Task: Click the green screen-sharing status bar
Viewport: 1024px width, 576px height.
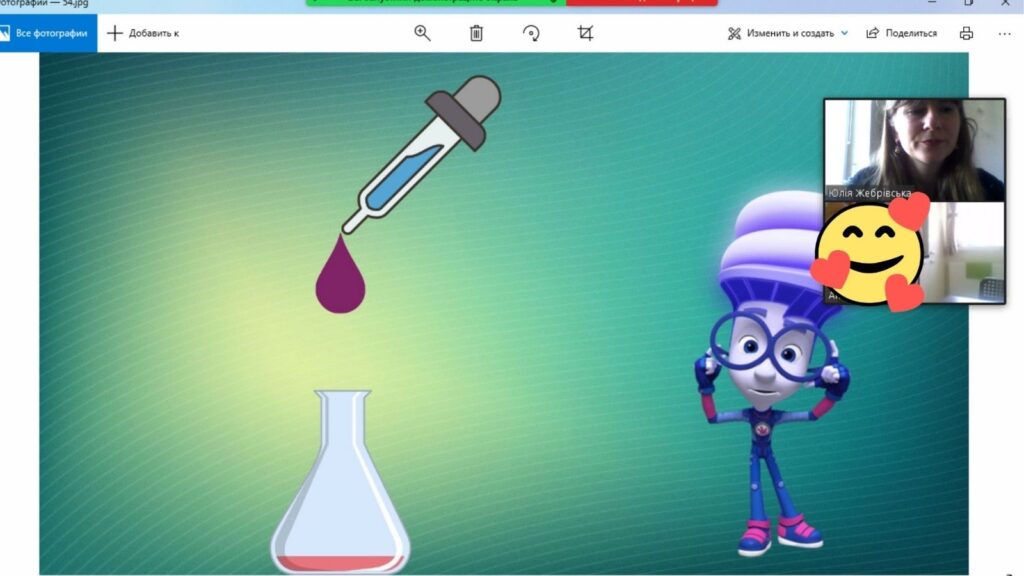Action: 436,3
